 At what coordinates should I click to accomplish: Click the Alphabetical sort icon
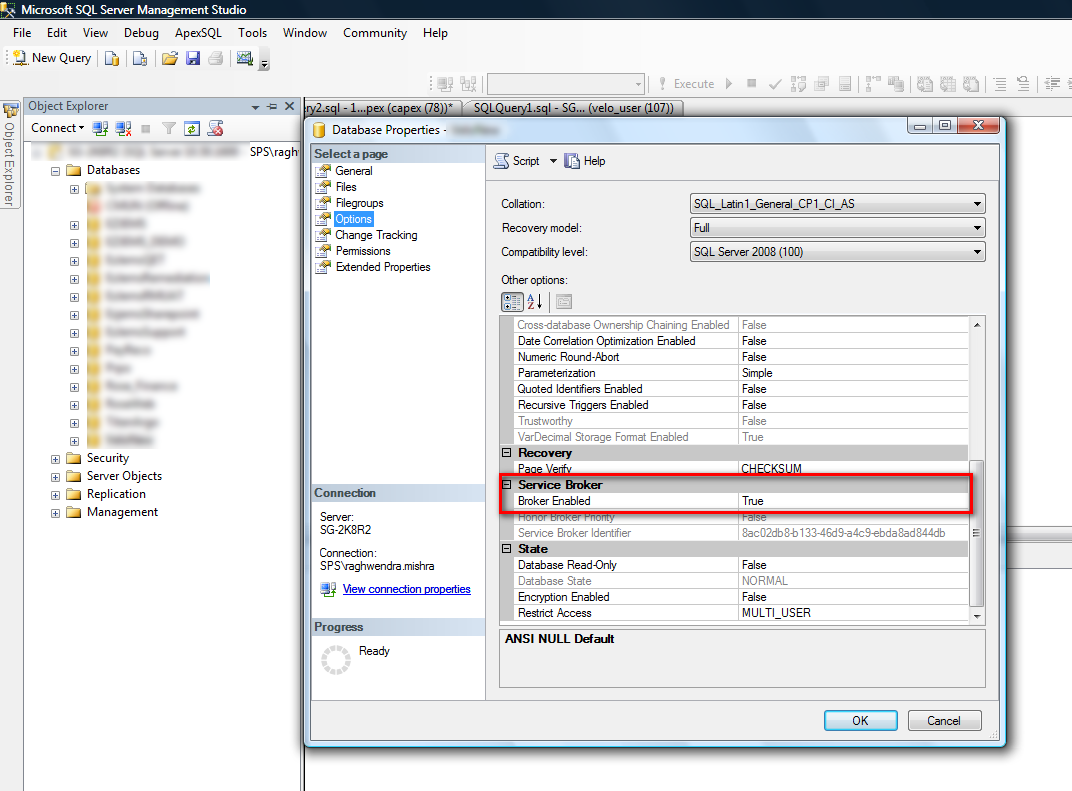pyautogui.click(x=535, y=301)
